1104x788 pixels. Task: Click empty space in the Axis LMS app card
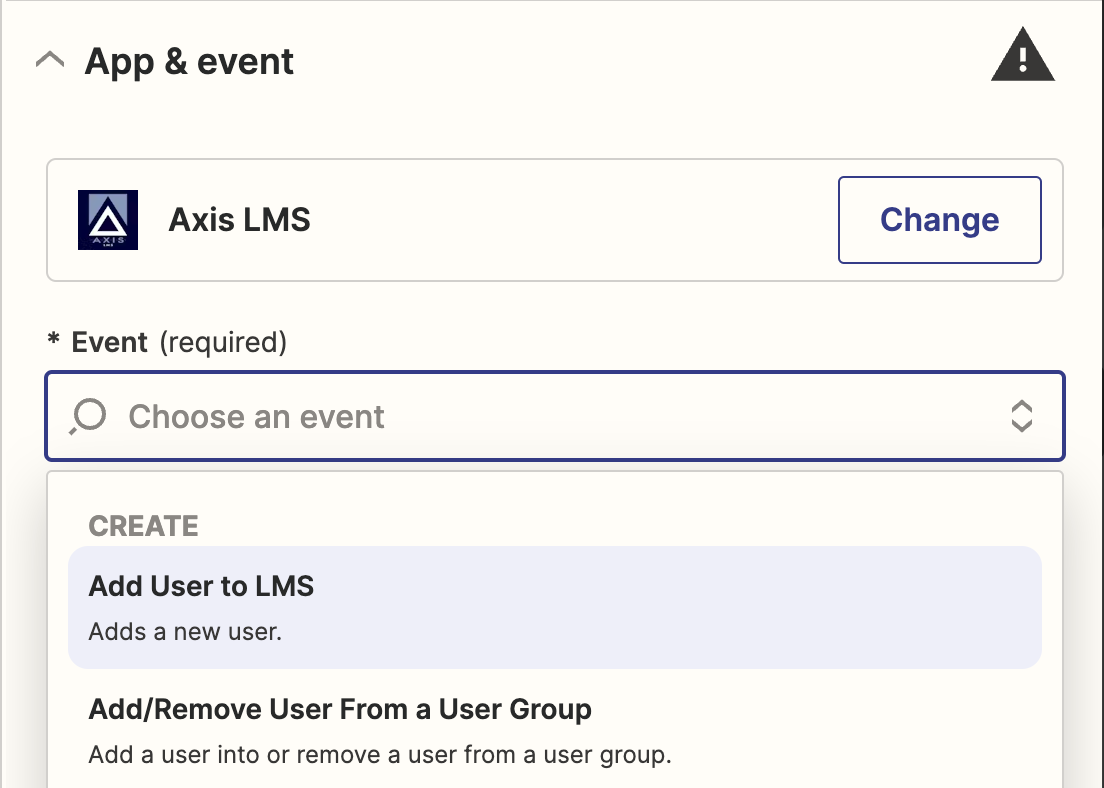570,220
